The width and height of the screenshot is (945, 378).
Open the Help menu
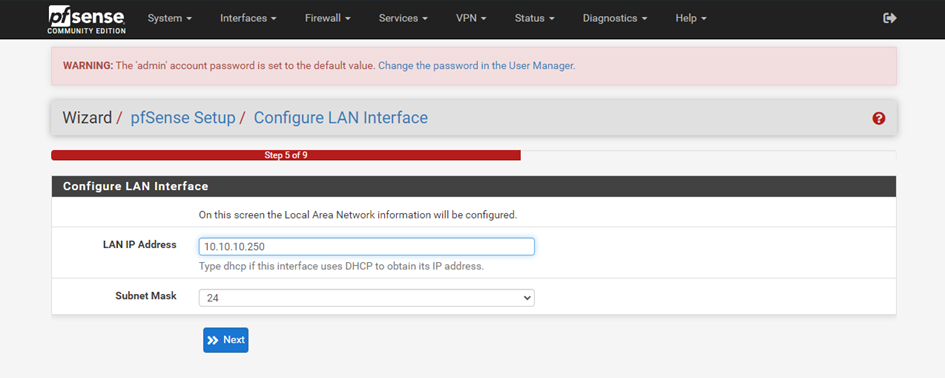(691, 18)
